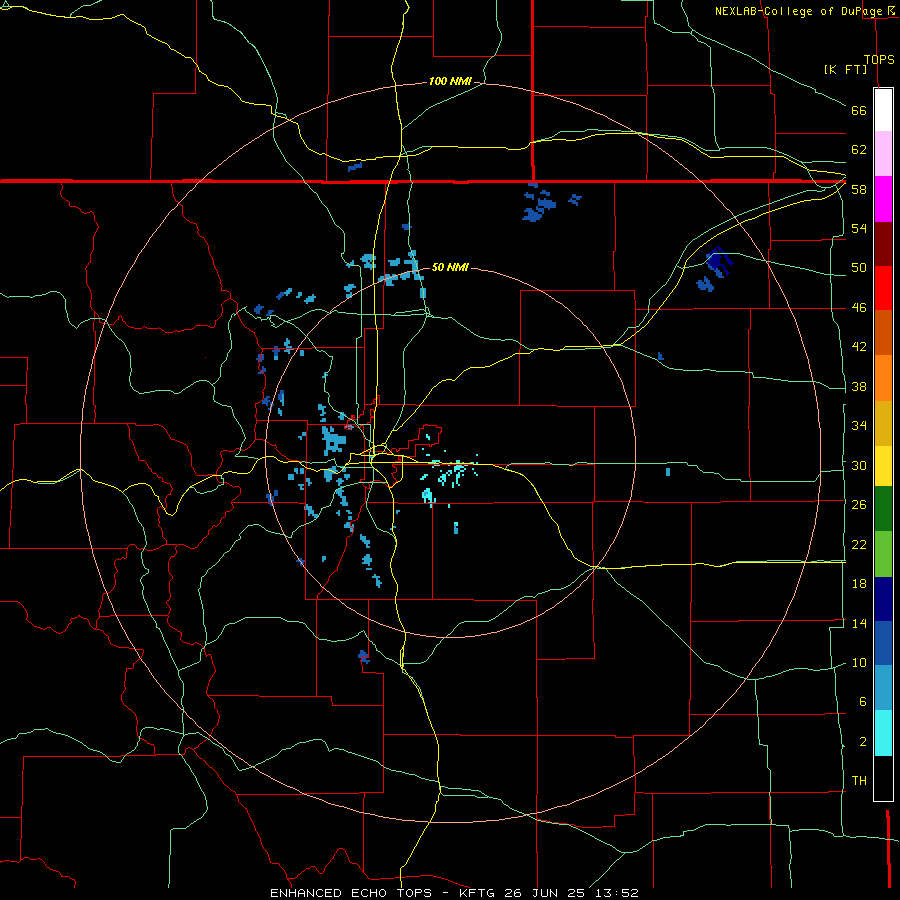Click legend scale value 30
Screen dimensions: 900x900
pos(859,465)
